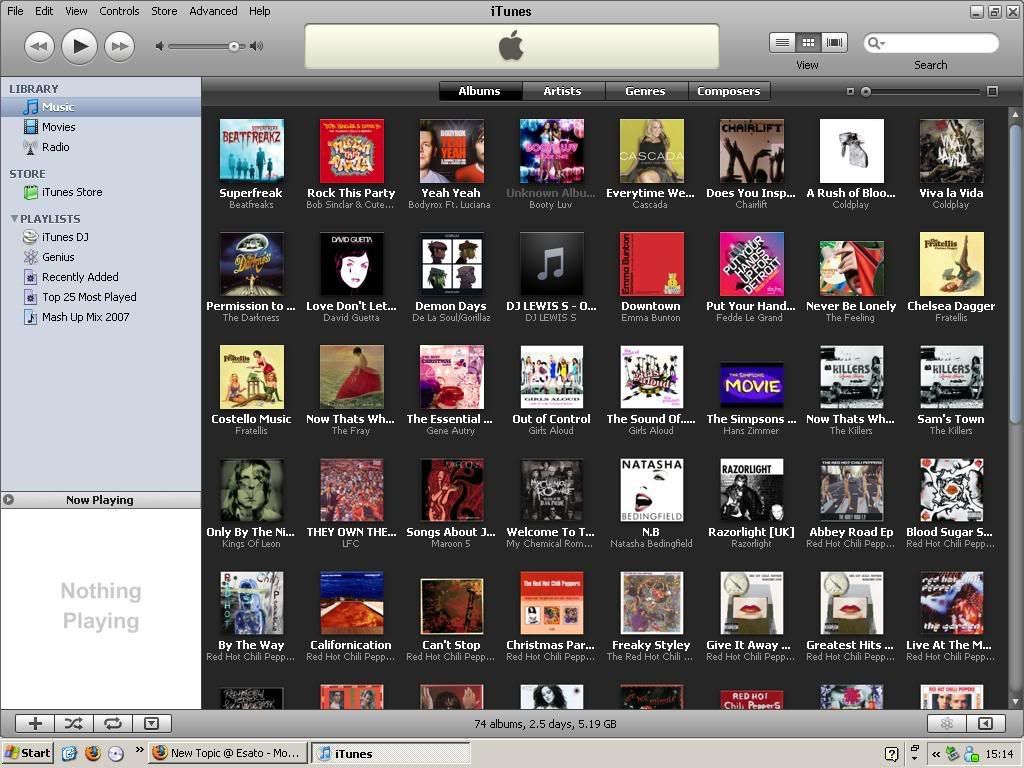1024x768 pixels.
Task: Launch Firefox from quick launch
Action: (x=93, y=753)
